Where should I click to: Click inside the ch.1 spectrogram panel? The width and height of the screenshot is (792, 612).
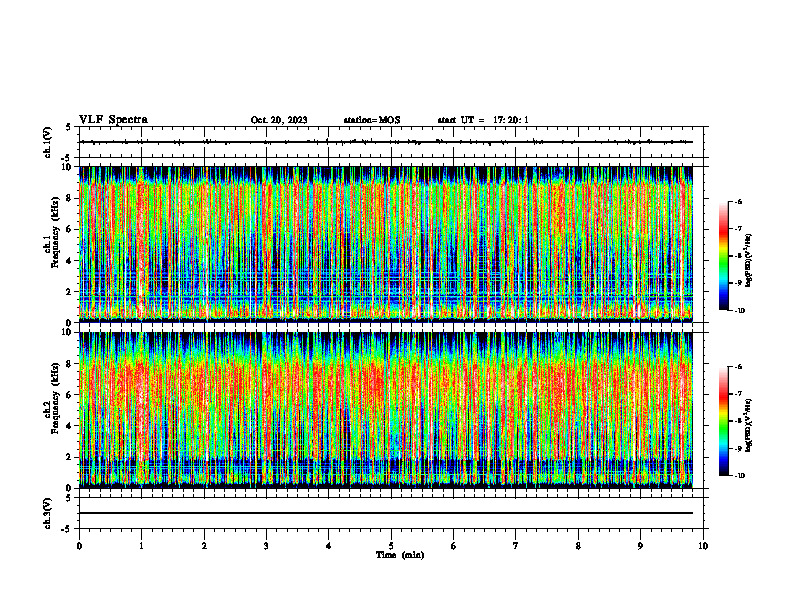click(x=386, y=244)
